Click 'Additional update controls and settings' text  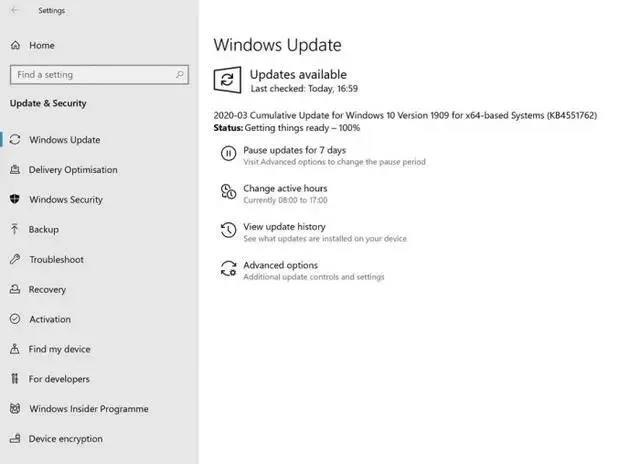pos(313,277)
